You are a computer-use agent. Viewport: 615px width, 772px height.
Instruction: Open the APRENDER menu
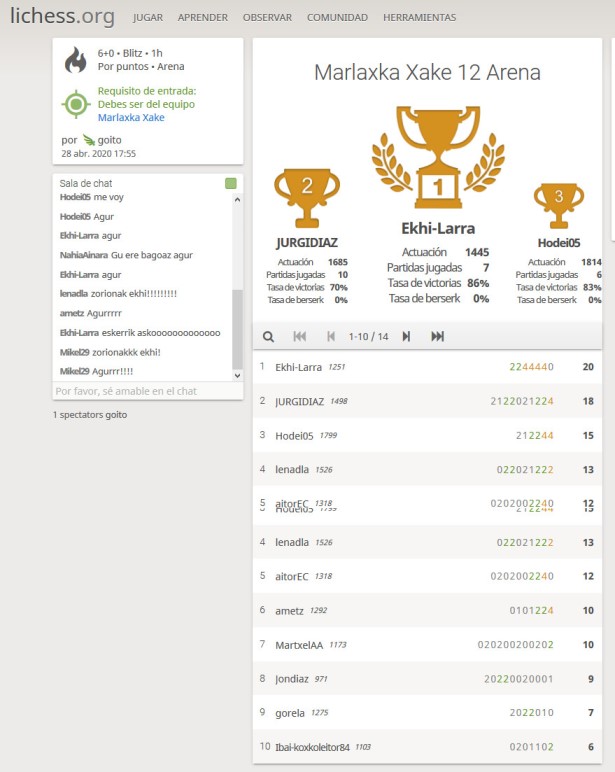[202, 18]
